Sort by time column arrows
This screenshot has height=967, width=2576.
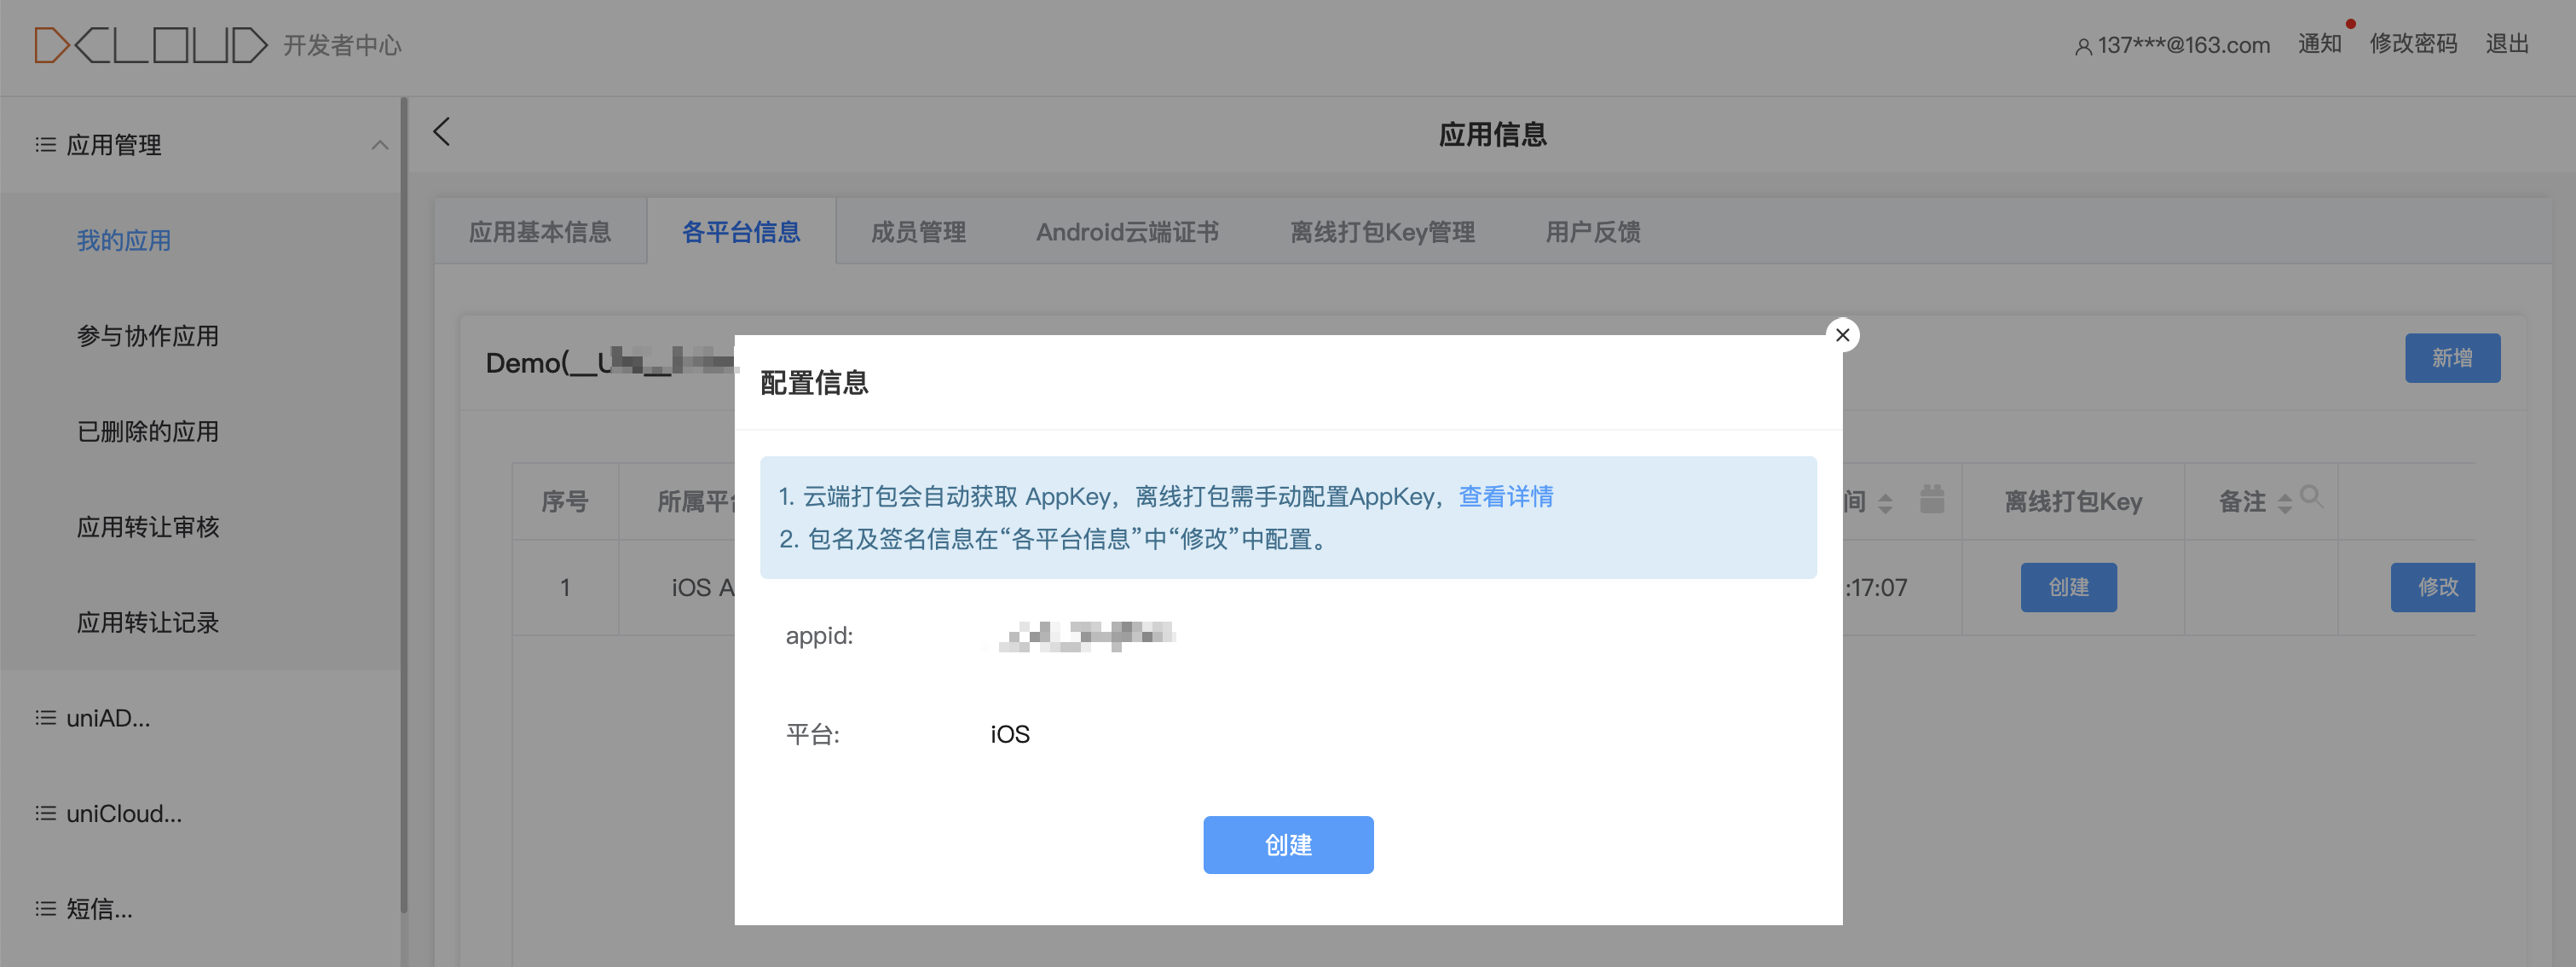click(x=1885, y=503)
